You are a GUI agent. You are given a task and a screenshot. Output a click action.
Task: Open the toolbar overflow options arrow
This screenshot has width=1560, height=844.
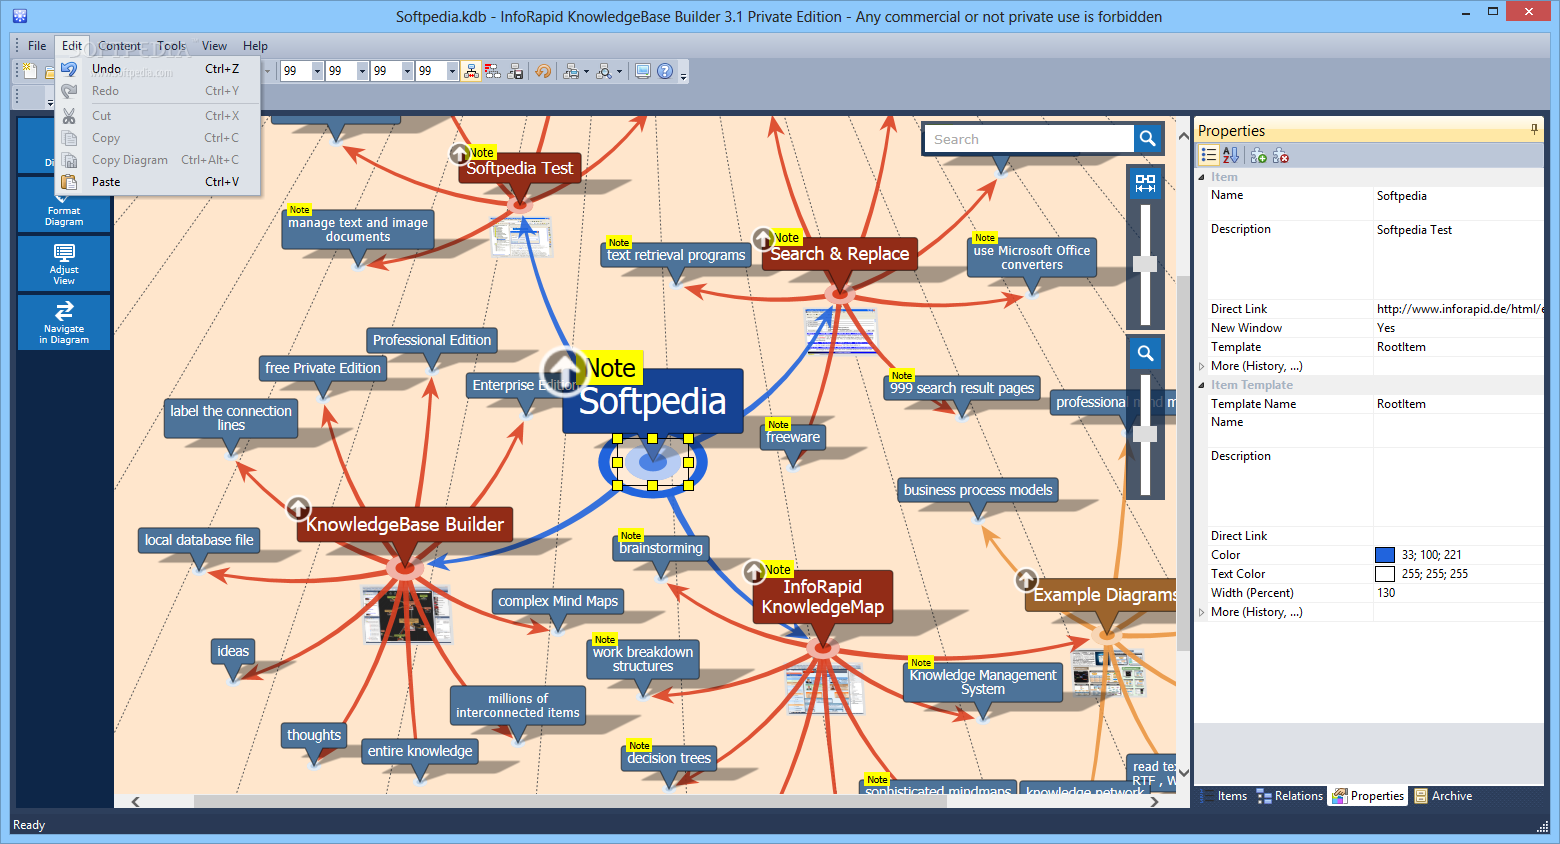(x=683, y=74)
